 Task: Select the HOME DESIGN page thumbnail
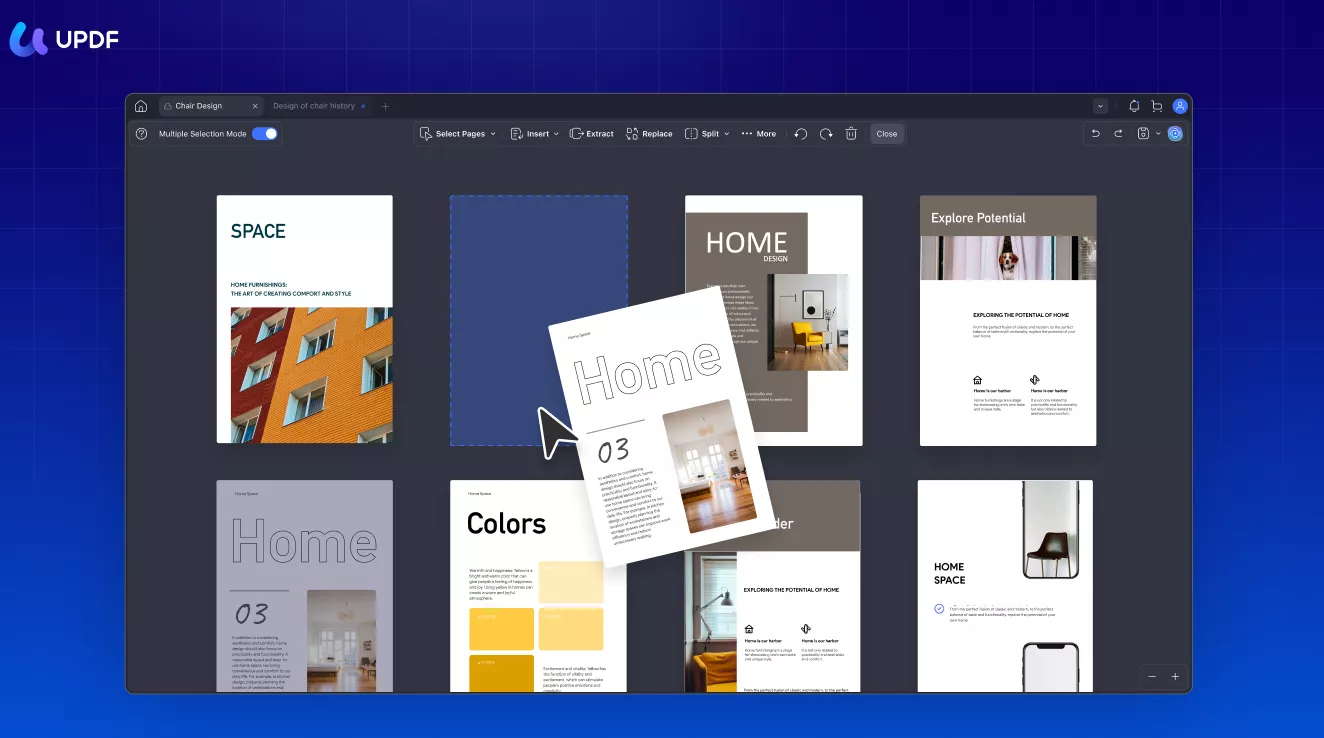pyautogui.click(x=774, y=320)
